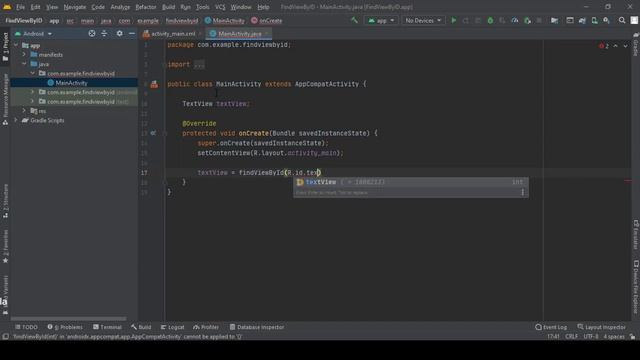Toggle the Emulator side panel tab
640x360 pixels.
pyautogui.click(x=636, y=235)
